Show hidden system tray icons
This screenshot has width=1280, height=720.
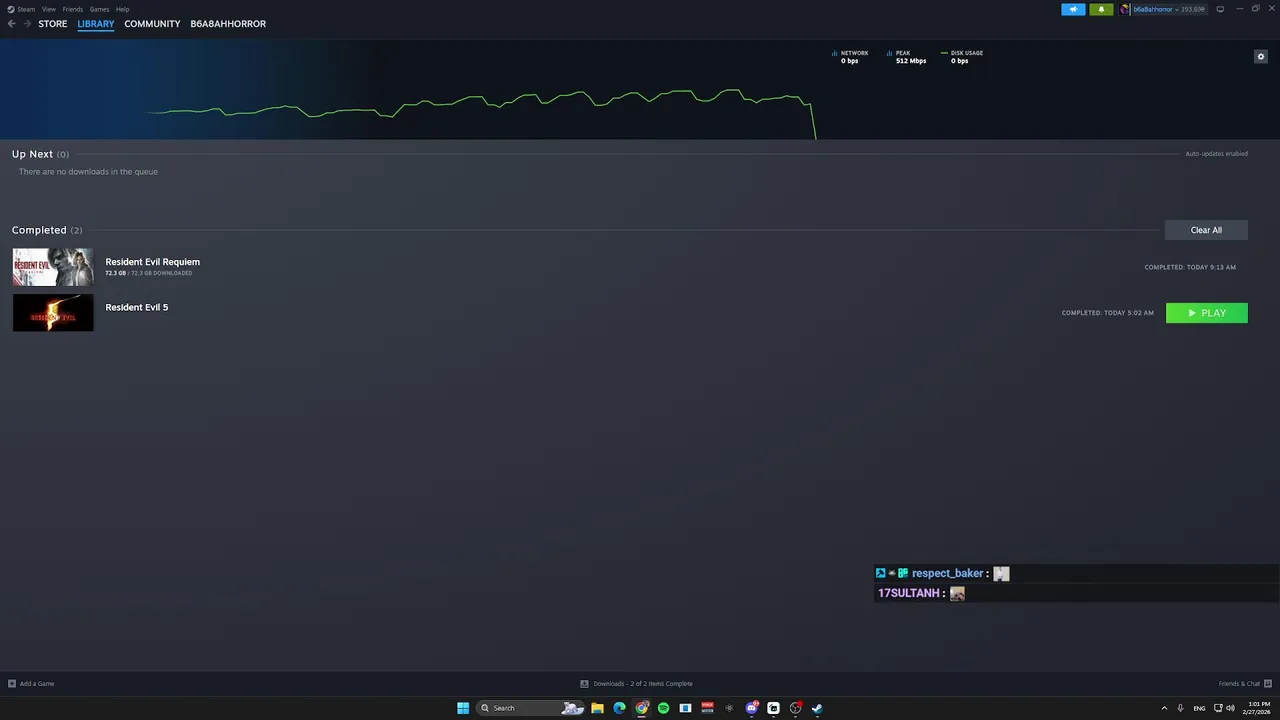pos(1164,708)
